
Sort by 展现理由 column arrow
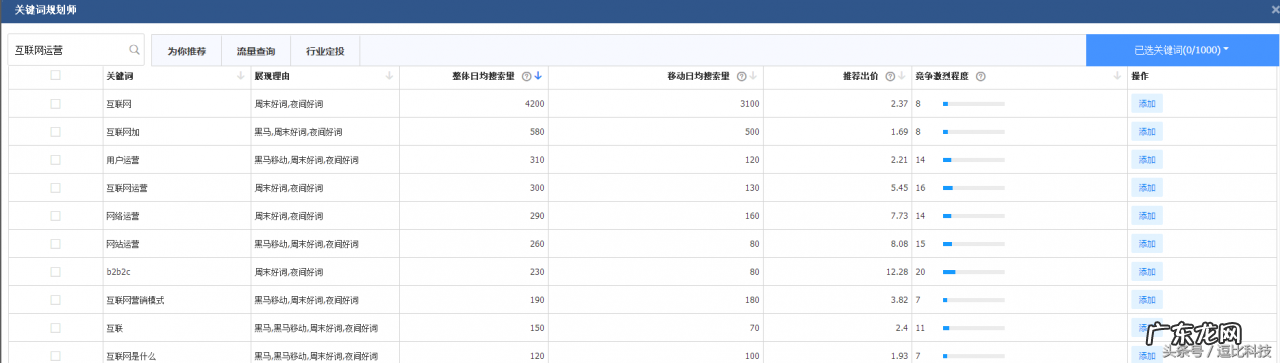[x=389, y=76]
